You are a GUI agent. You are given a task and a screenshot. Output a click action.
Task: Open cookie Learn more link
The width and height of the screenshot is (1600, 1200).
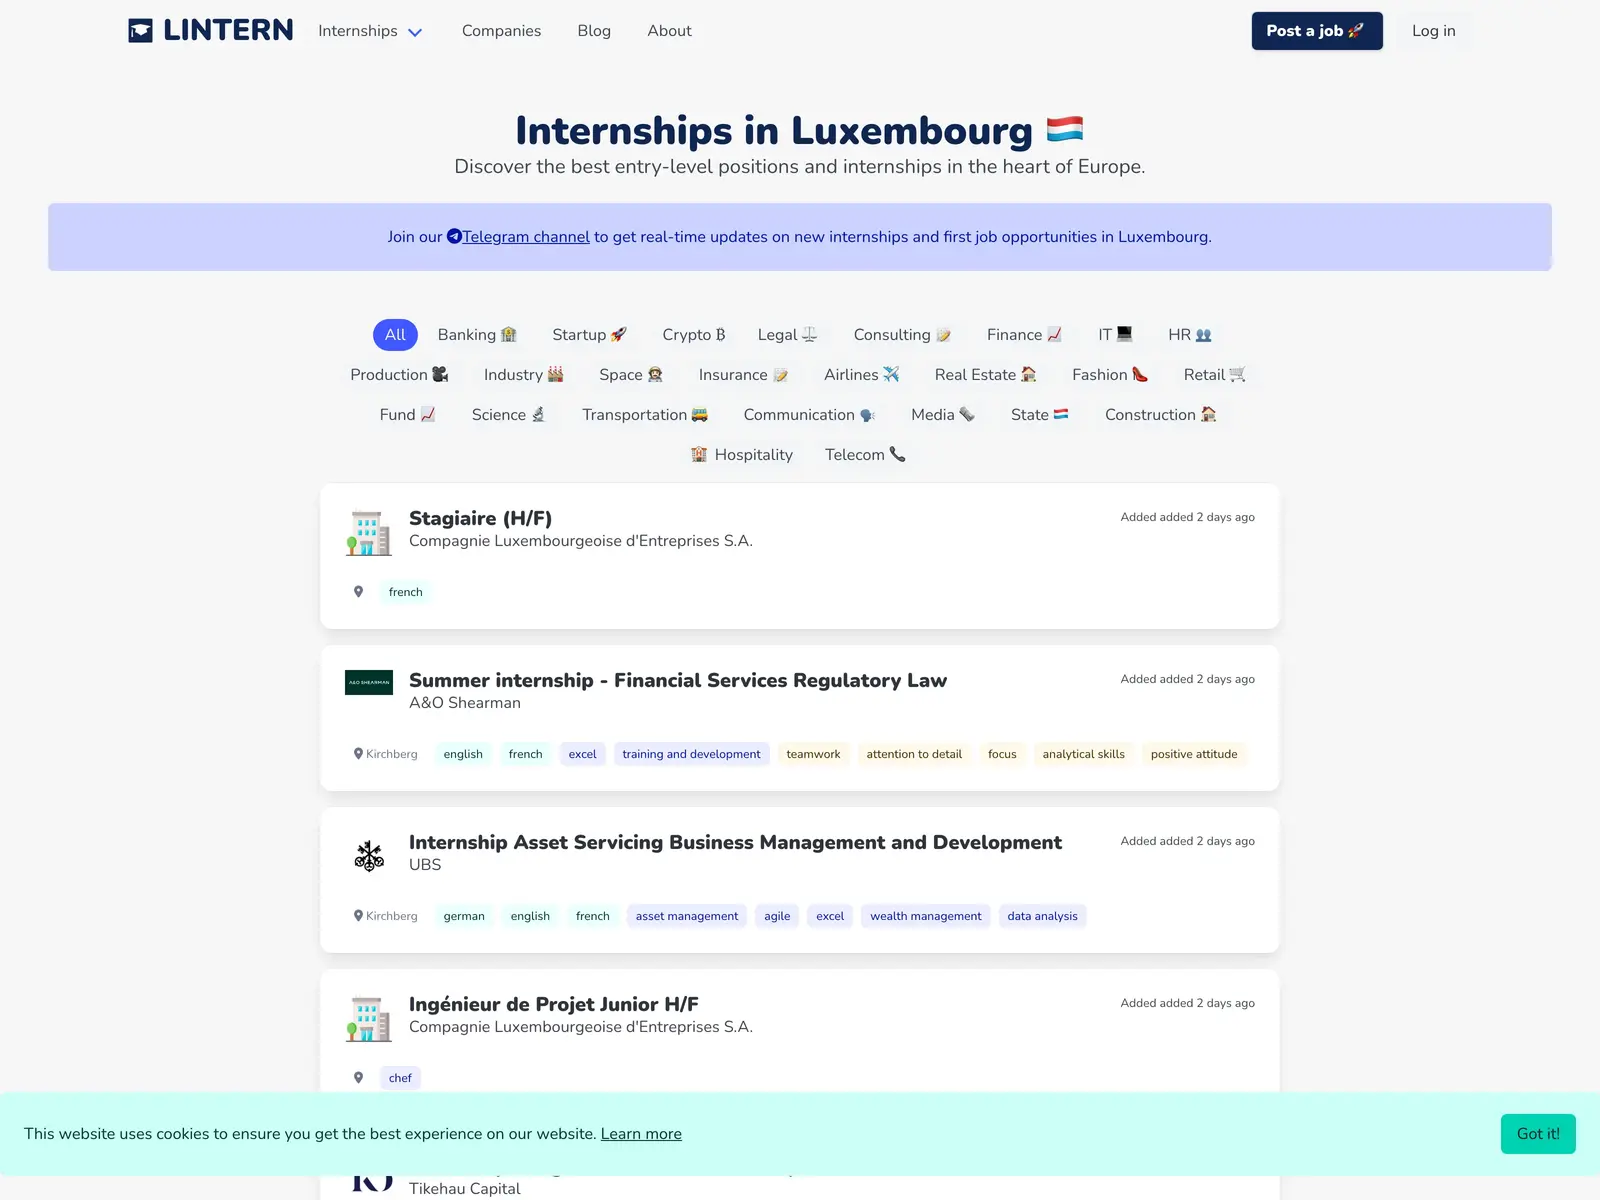641,1134
